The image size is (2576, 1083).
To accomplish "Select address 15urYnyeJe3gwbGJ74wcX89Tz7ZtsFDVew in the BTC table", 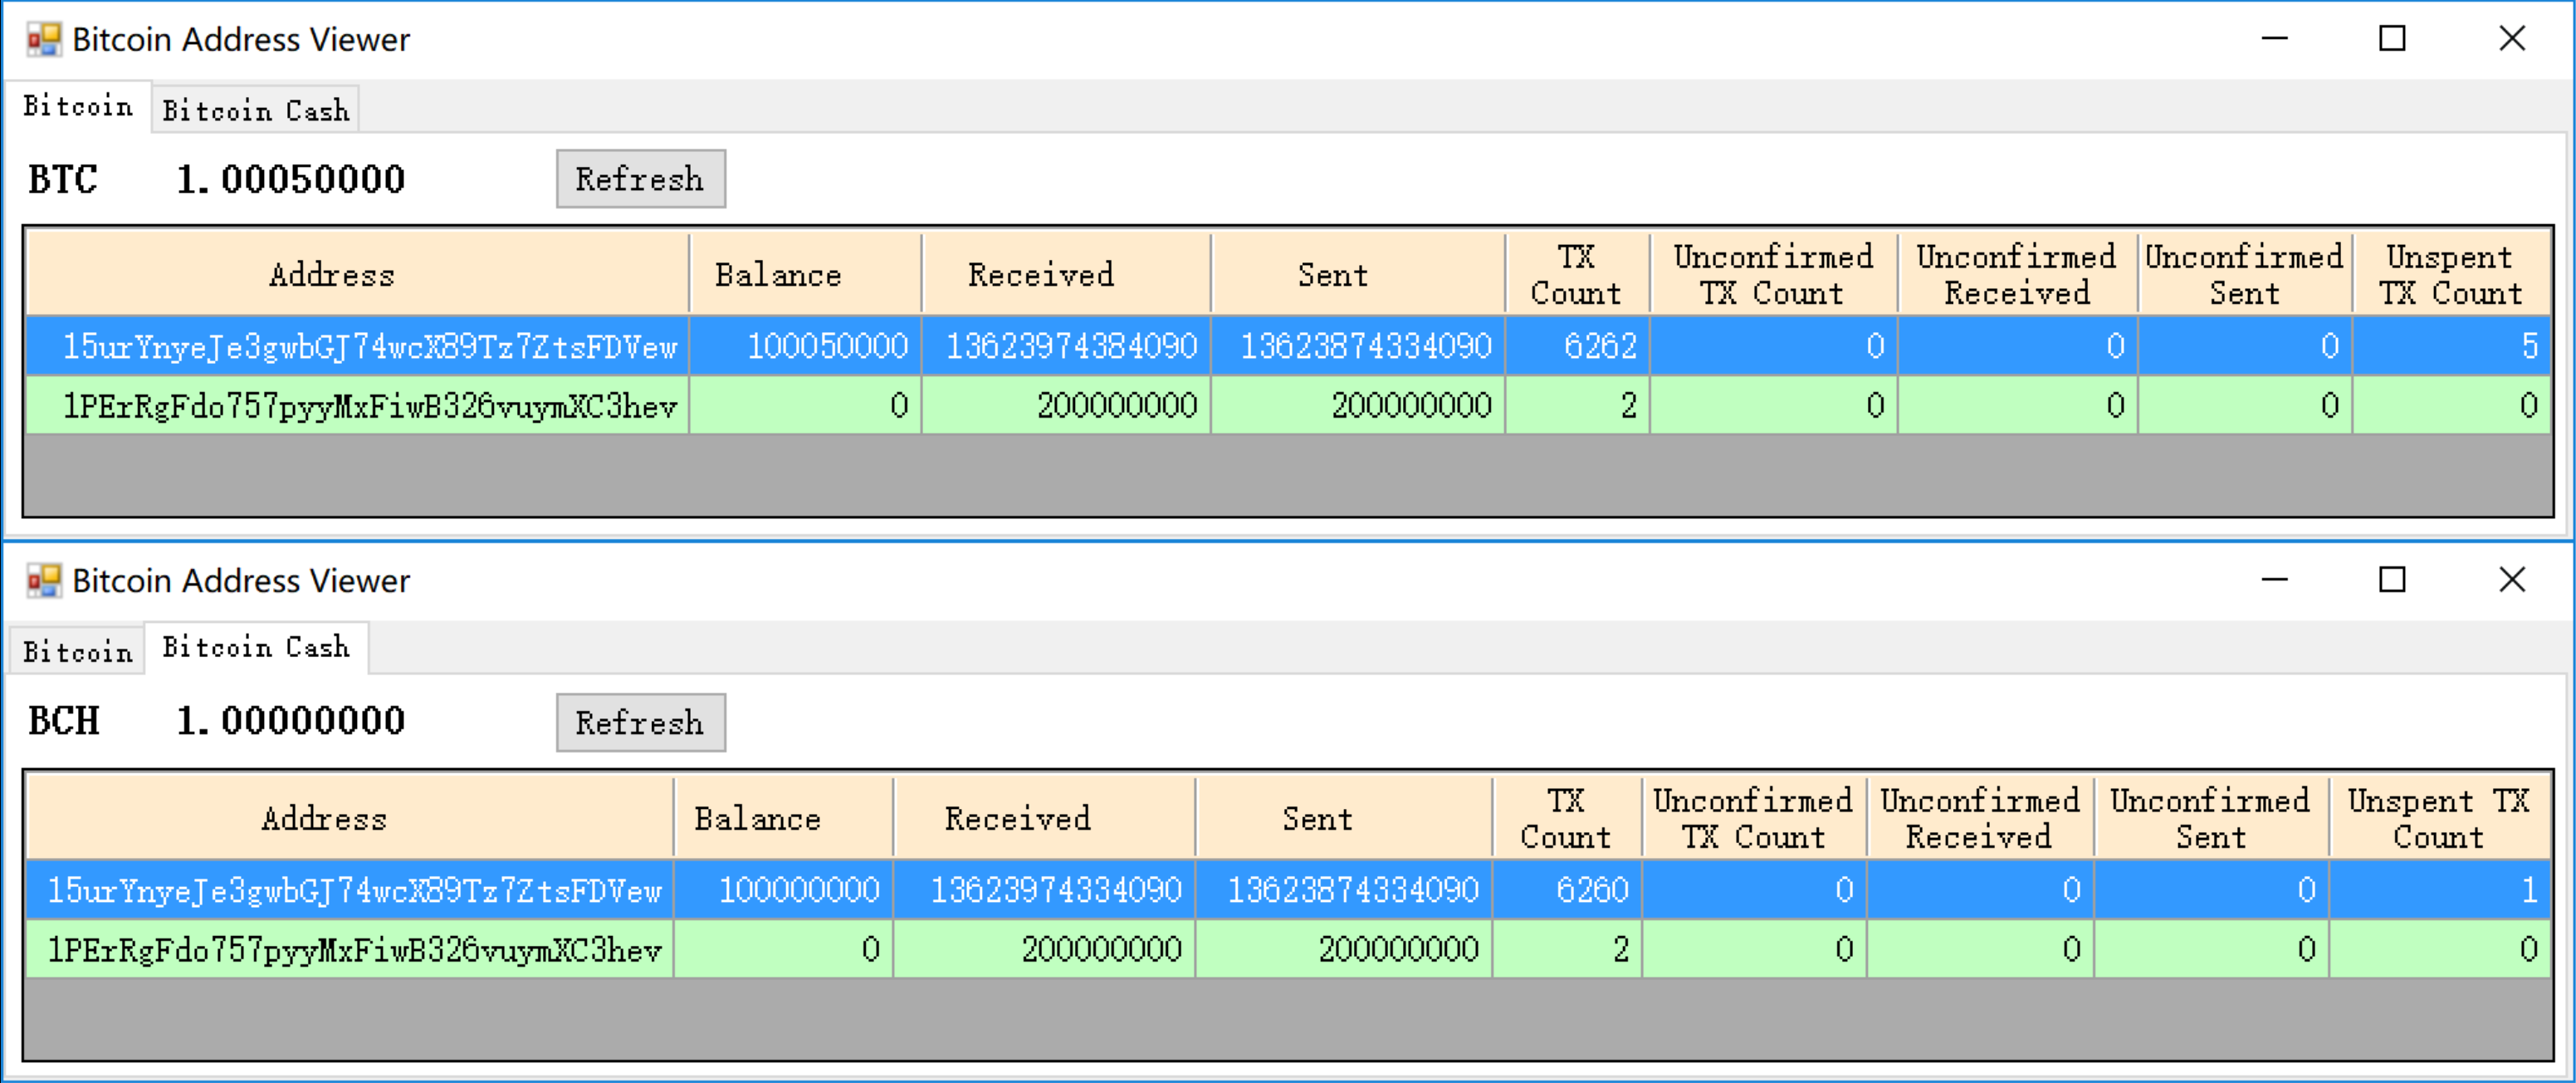I will [358, 346].
